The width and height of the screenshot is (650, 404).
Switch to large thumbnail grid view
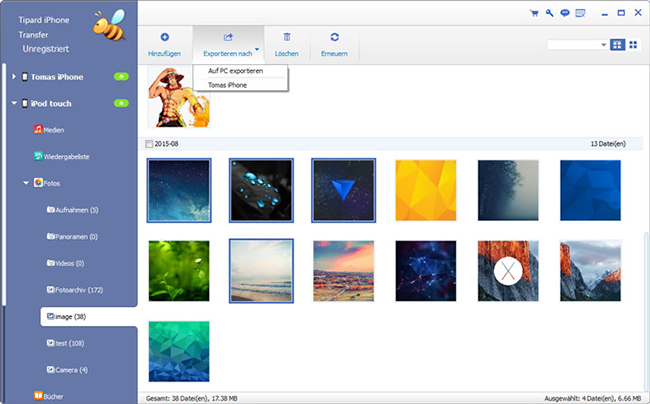[617, 45]
